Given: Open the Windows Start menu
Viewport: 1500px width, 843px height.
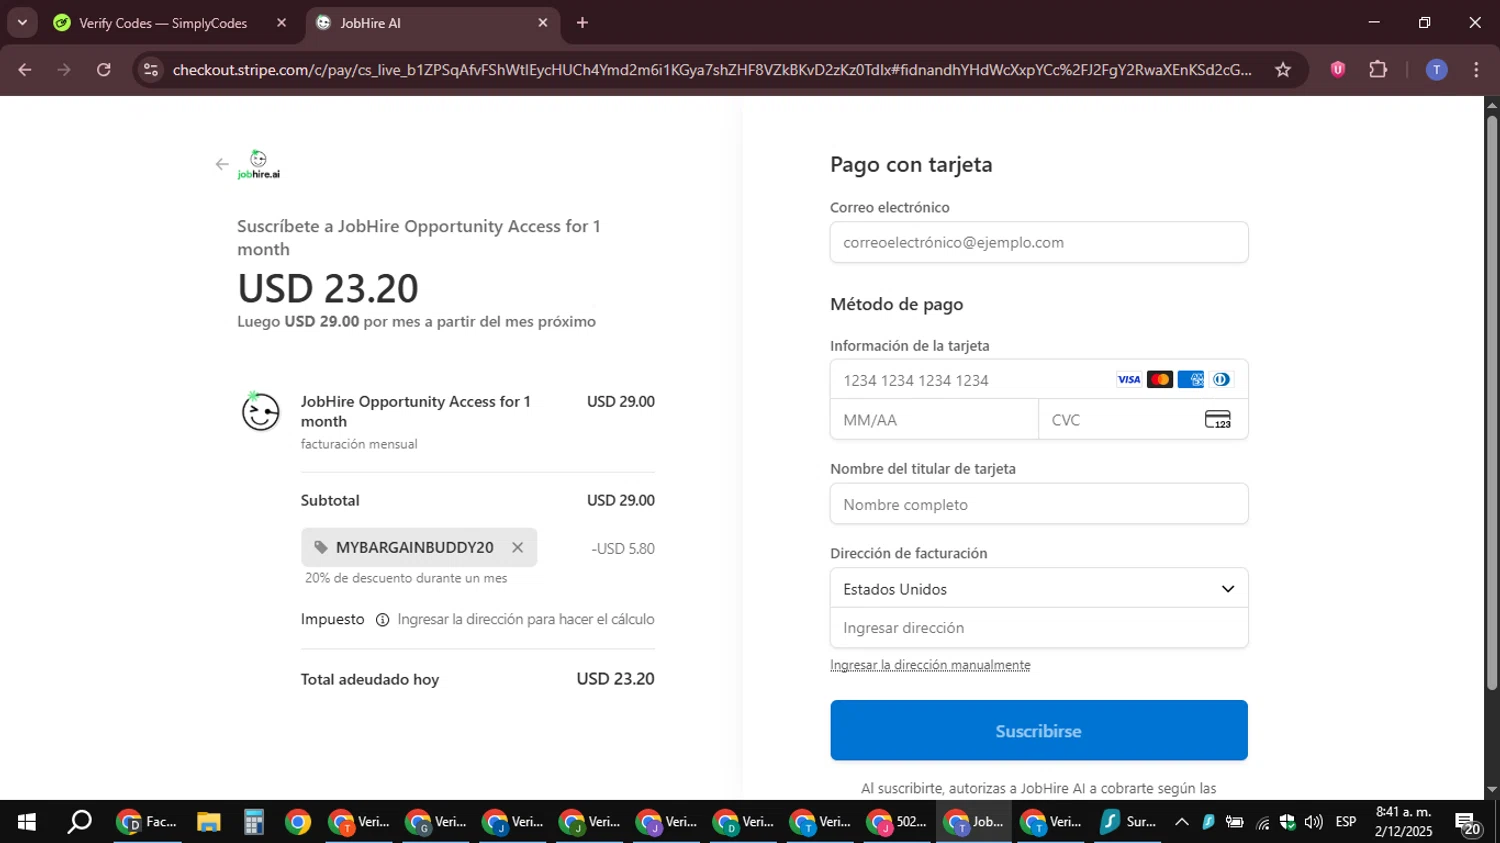Looking at the screenshot, I should (x=27, y=823).
